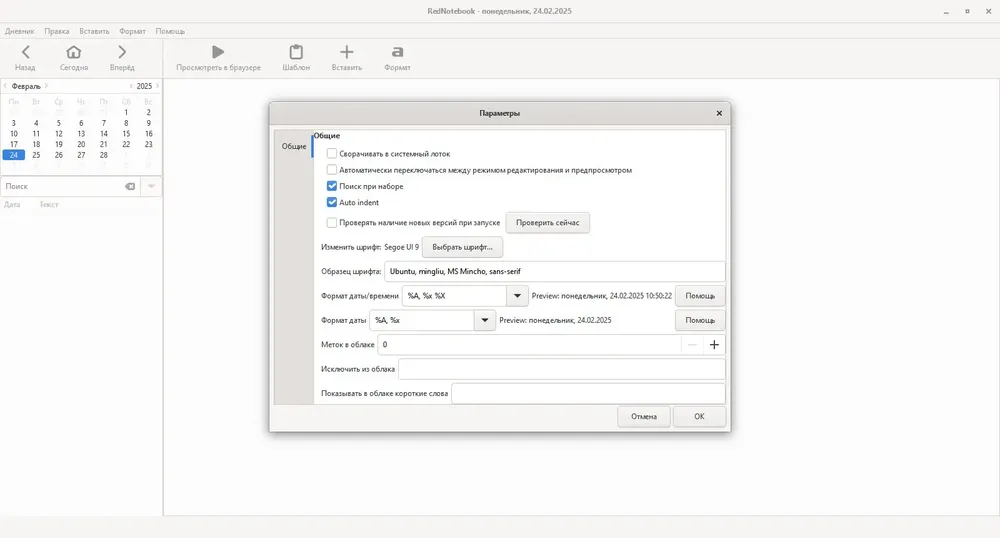Viewport: 1000px width, 538px height.
Task: Open the Формат toolbar icon
Action: (x=397, y=52)
